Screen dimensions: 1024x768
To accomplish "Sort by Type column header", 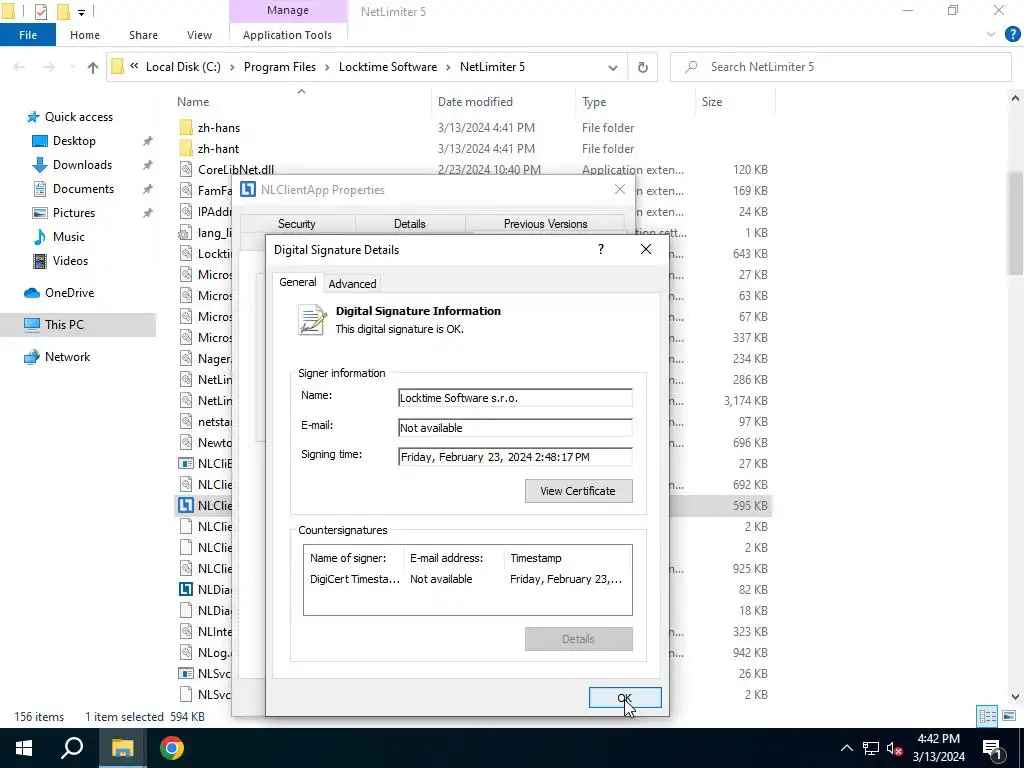I will pos(594,102).
